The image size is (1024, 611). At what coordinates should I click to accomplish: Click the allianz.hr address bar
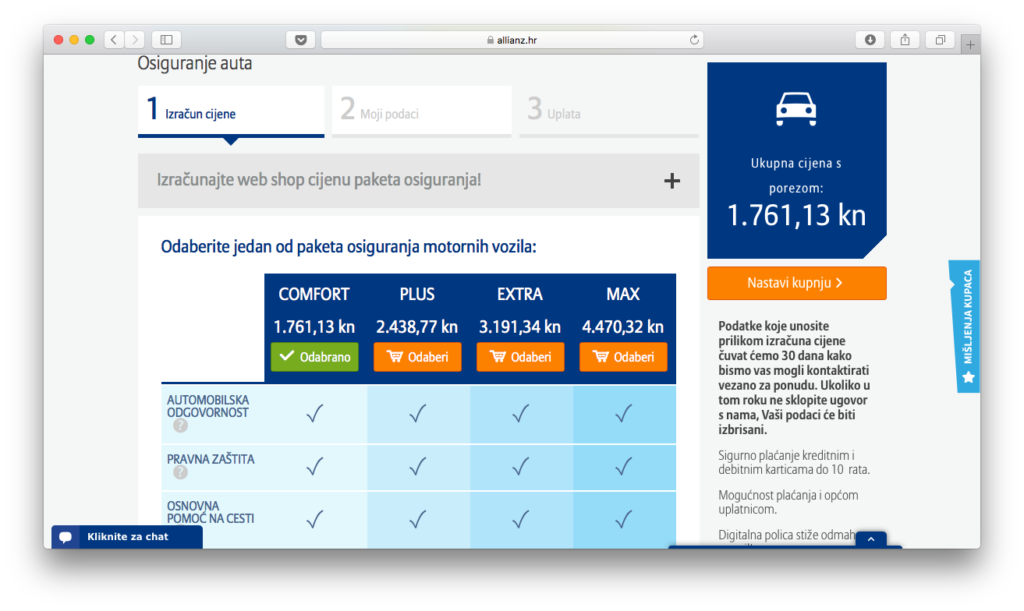point(512,40)
